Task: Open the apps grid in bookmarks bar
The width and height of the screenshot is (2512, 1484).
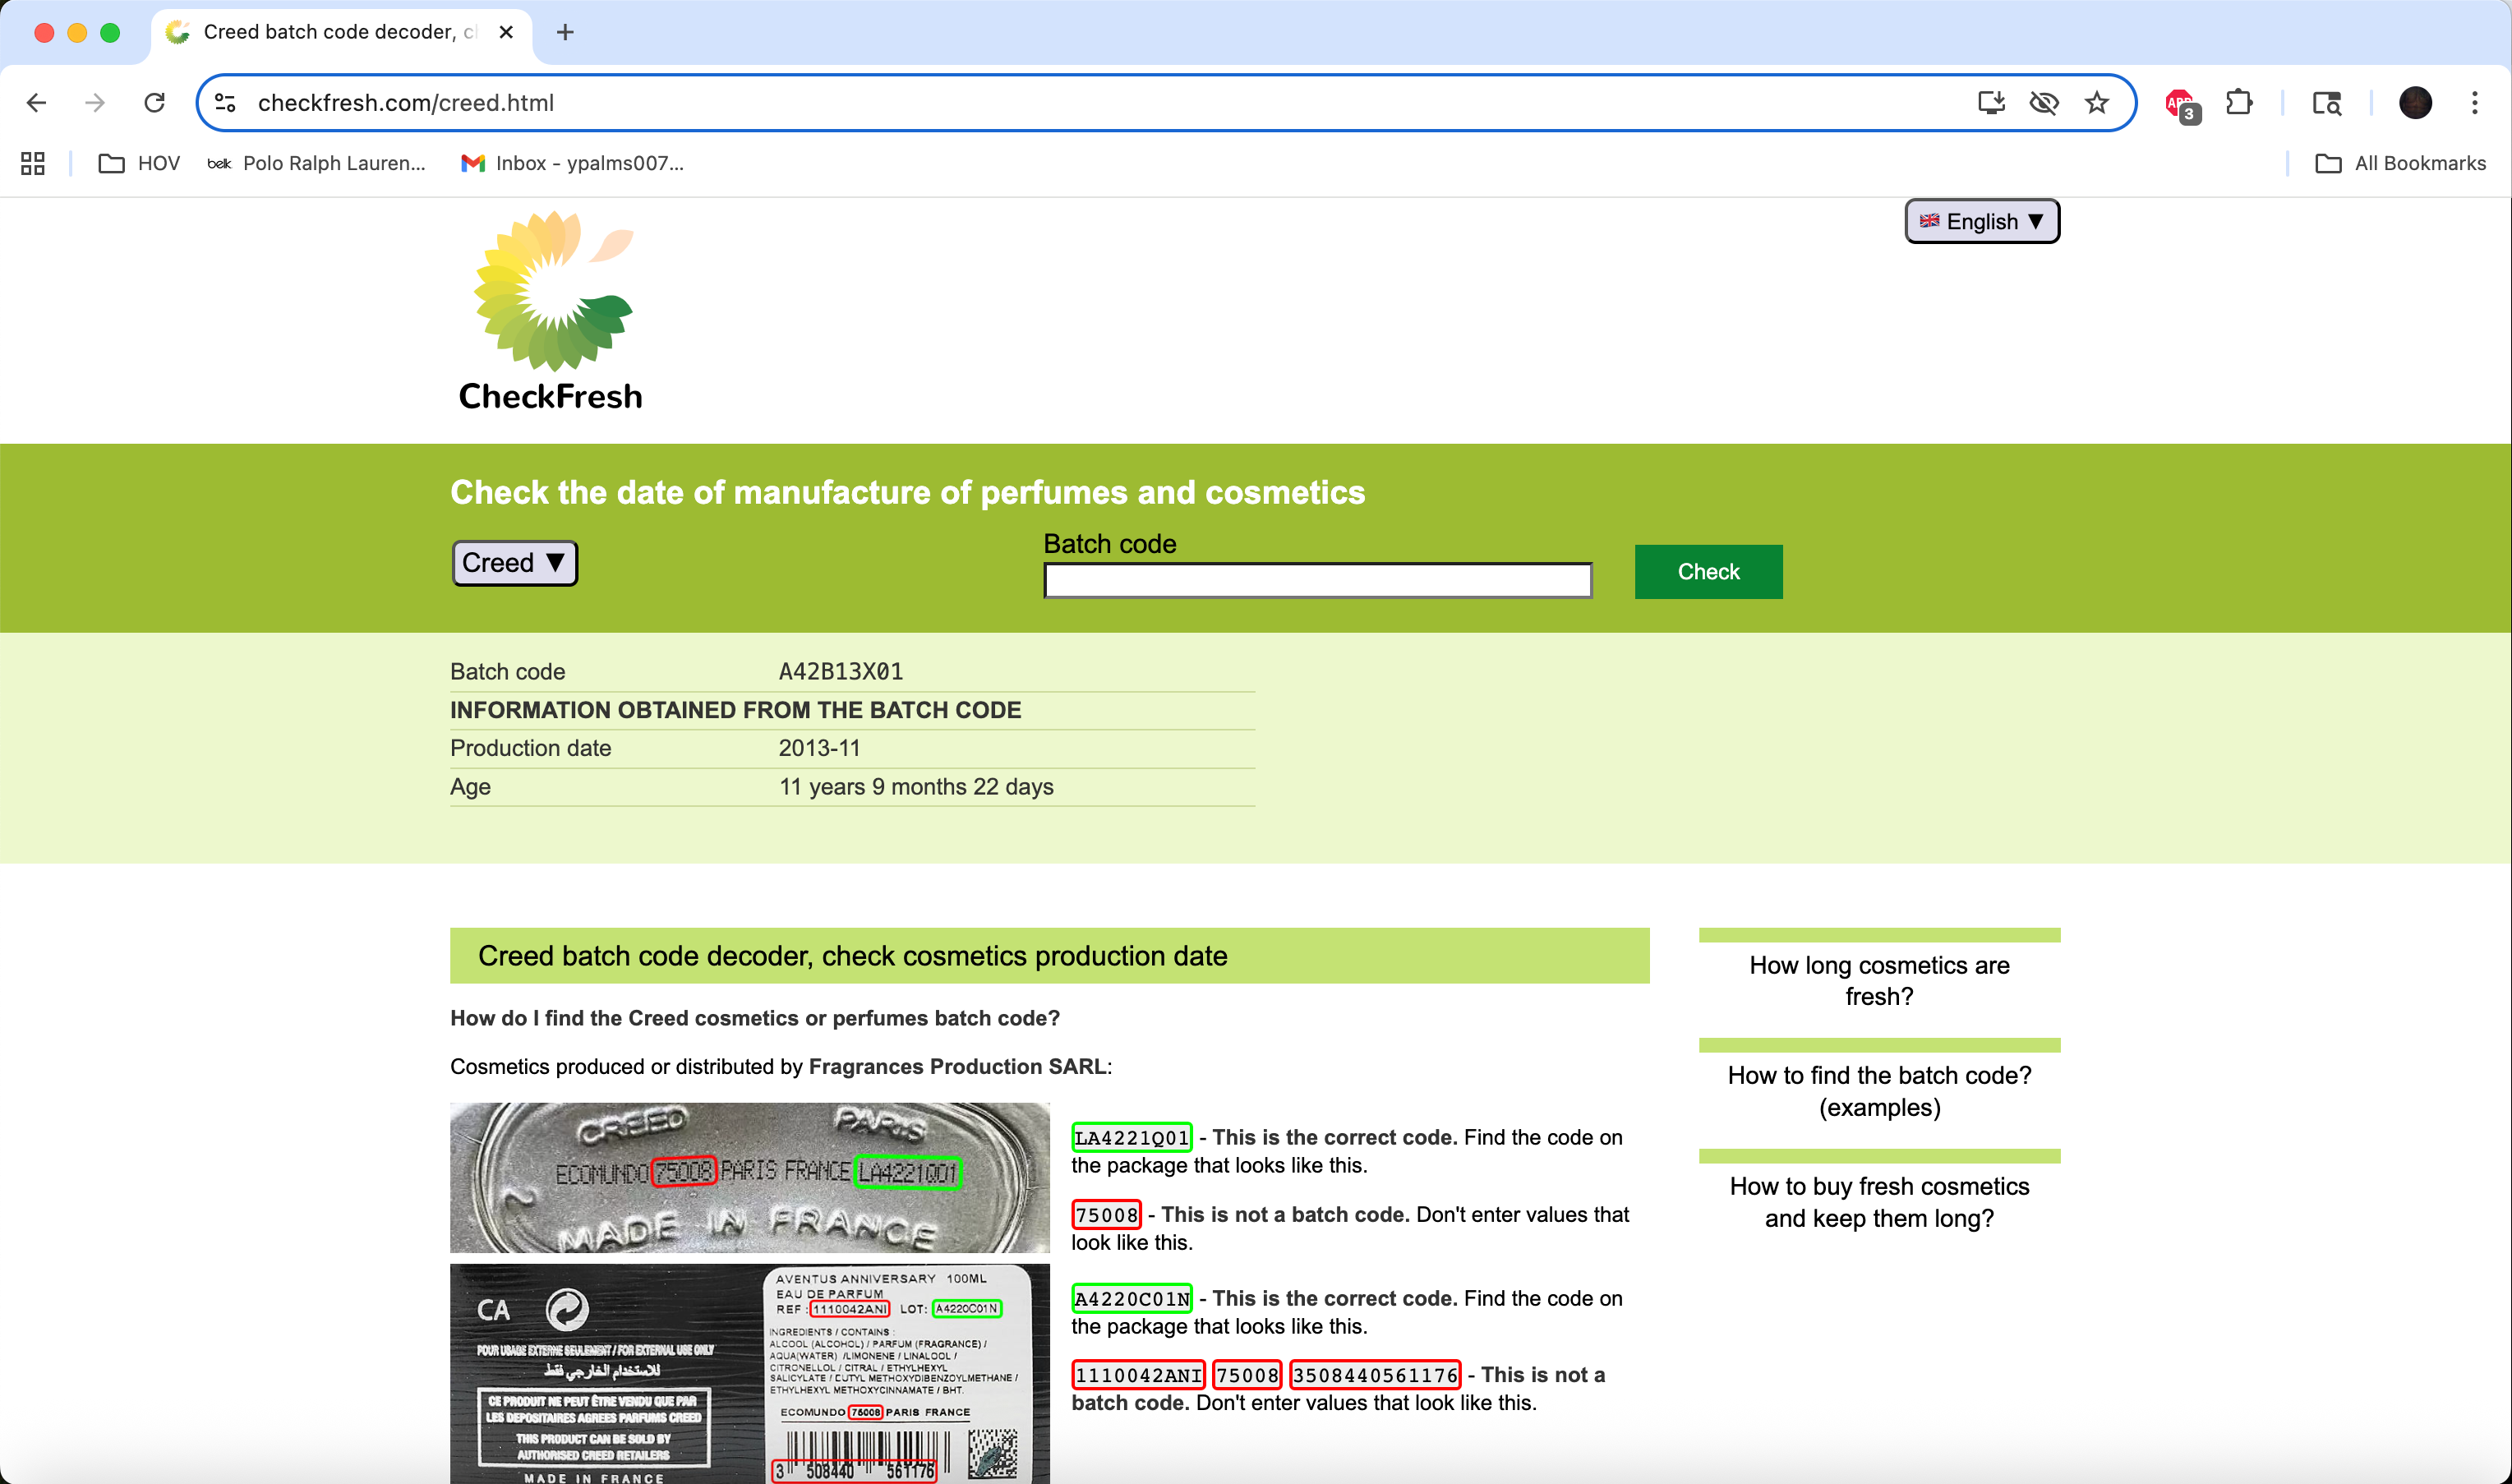Action: click(x=33, y=163)
